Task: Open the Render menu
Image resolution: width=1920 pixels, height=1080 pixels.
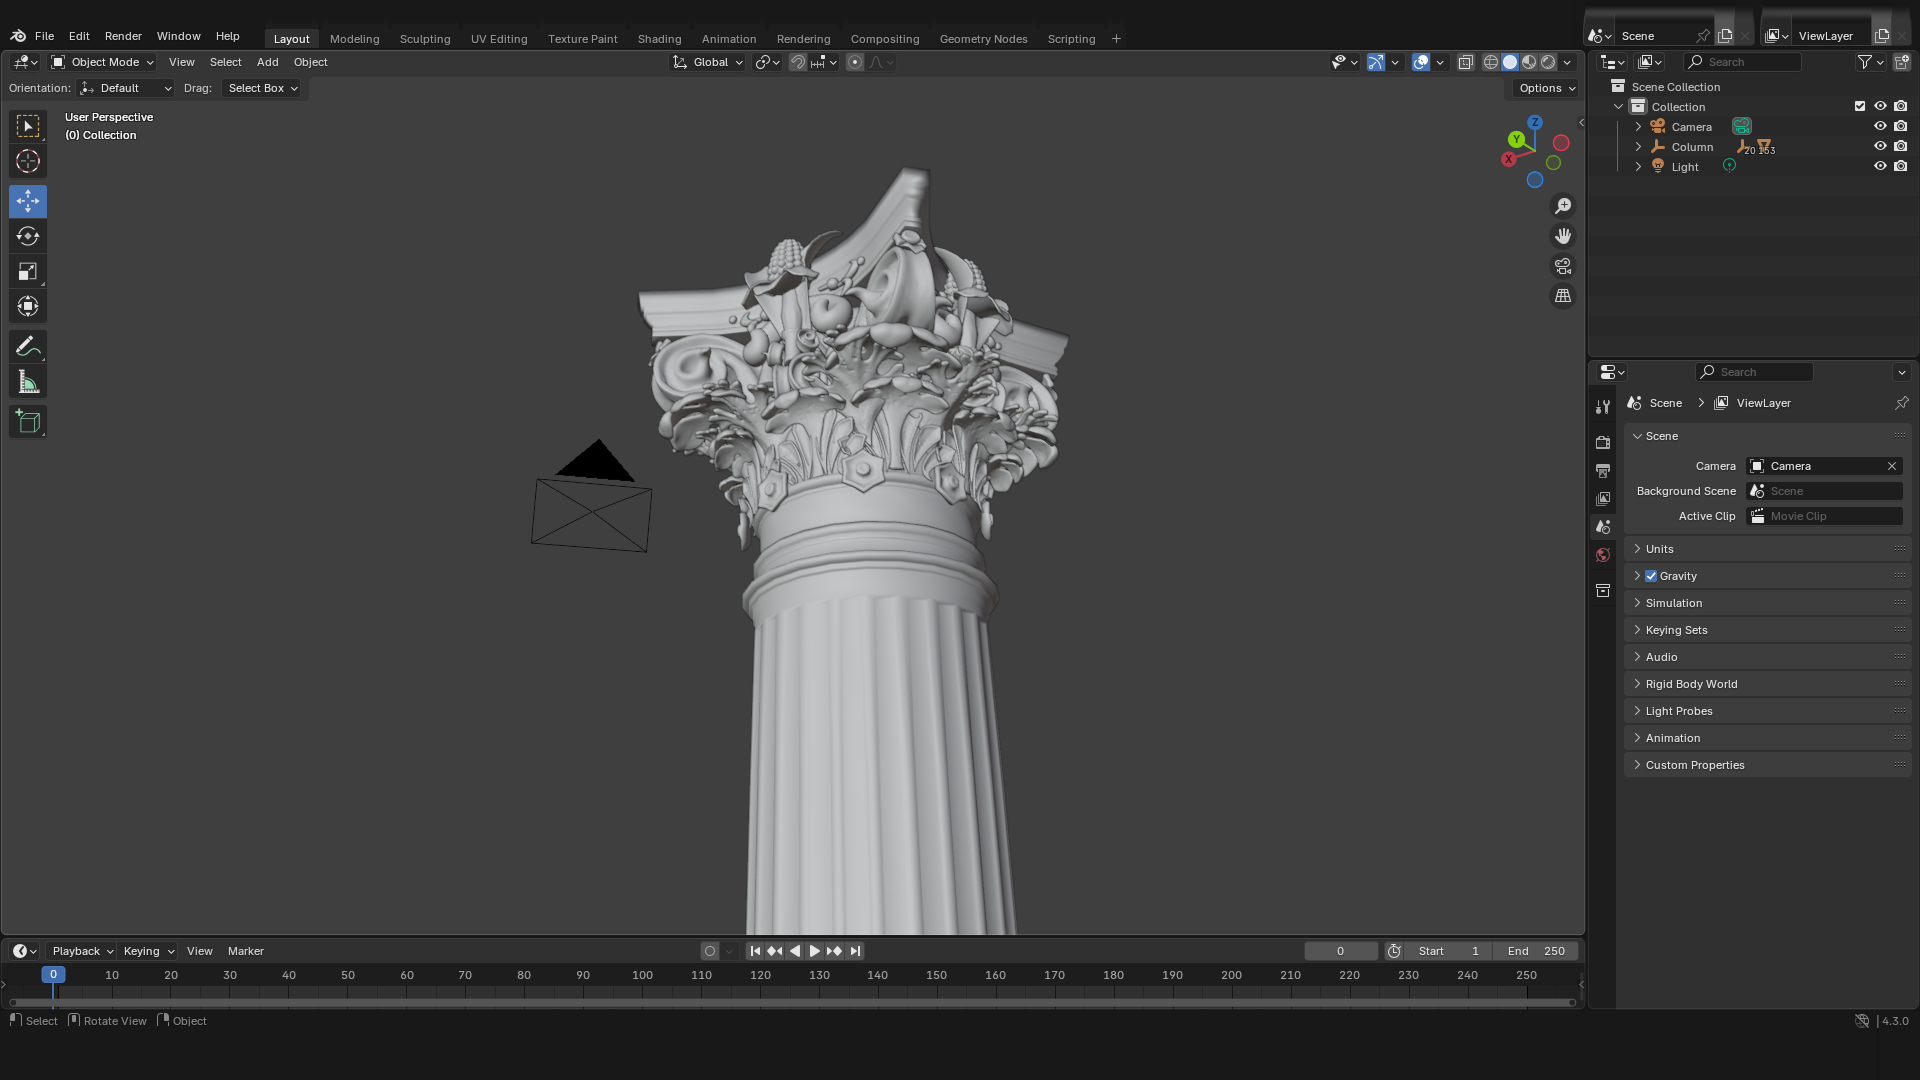Action: (123, 36)
